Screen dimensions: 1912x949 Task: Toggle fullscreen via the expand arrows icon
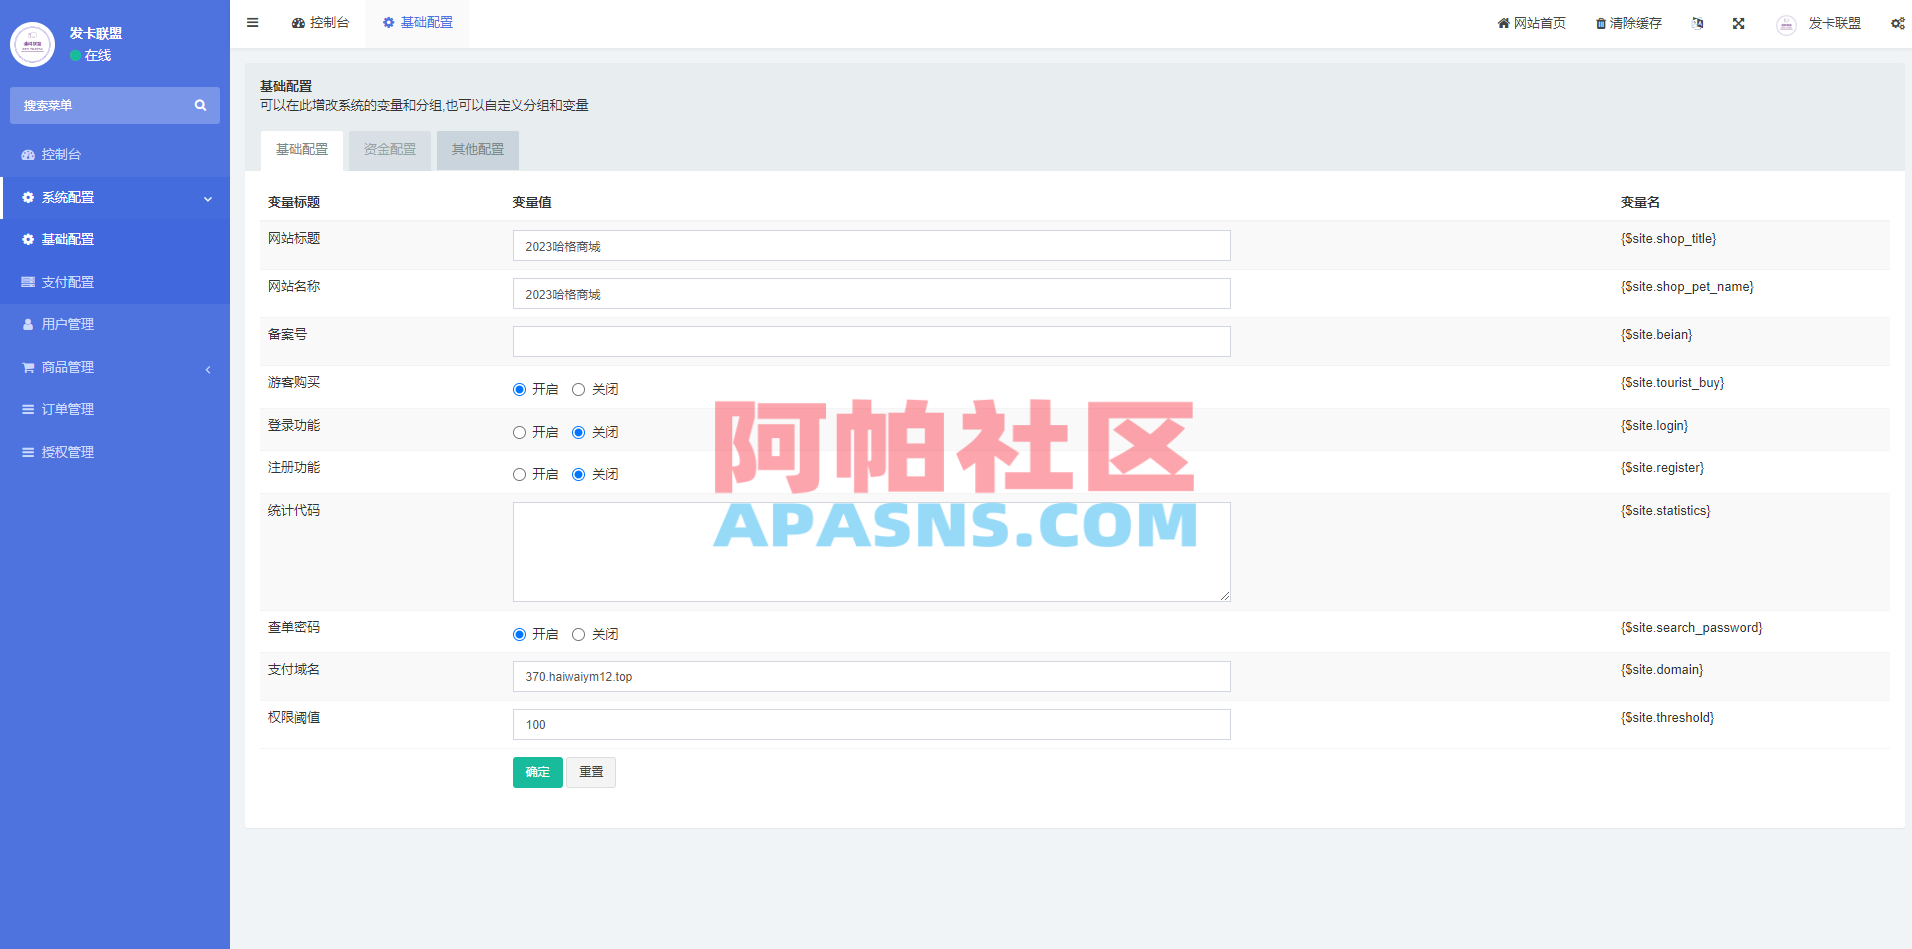pyautogui.click(x=1739, y=23)
